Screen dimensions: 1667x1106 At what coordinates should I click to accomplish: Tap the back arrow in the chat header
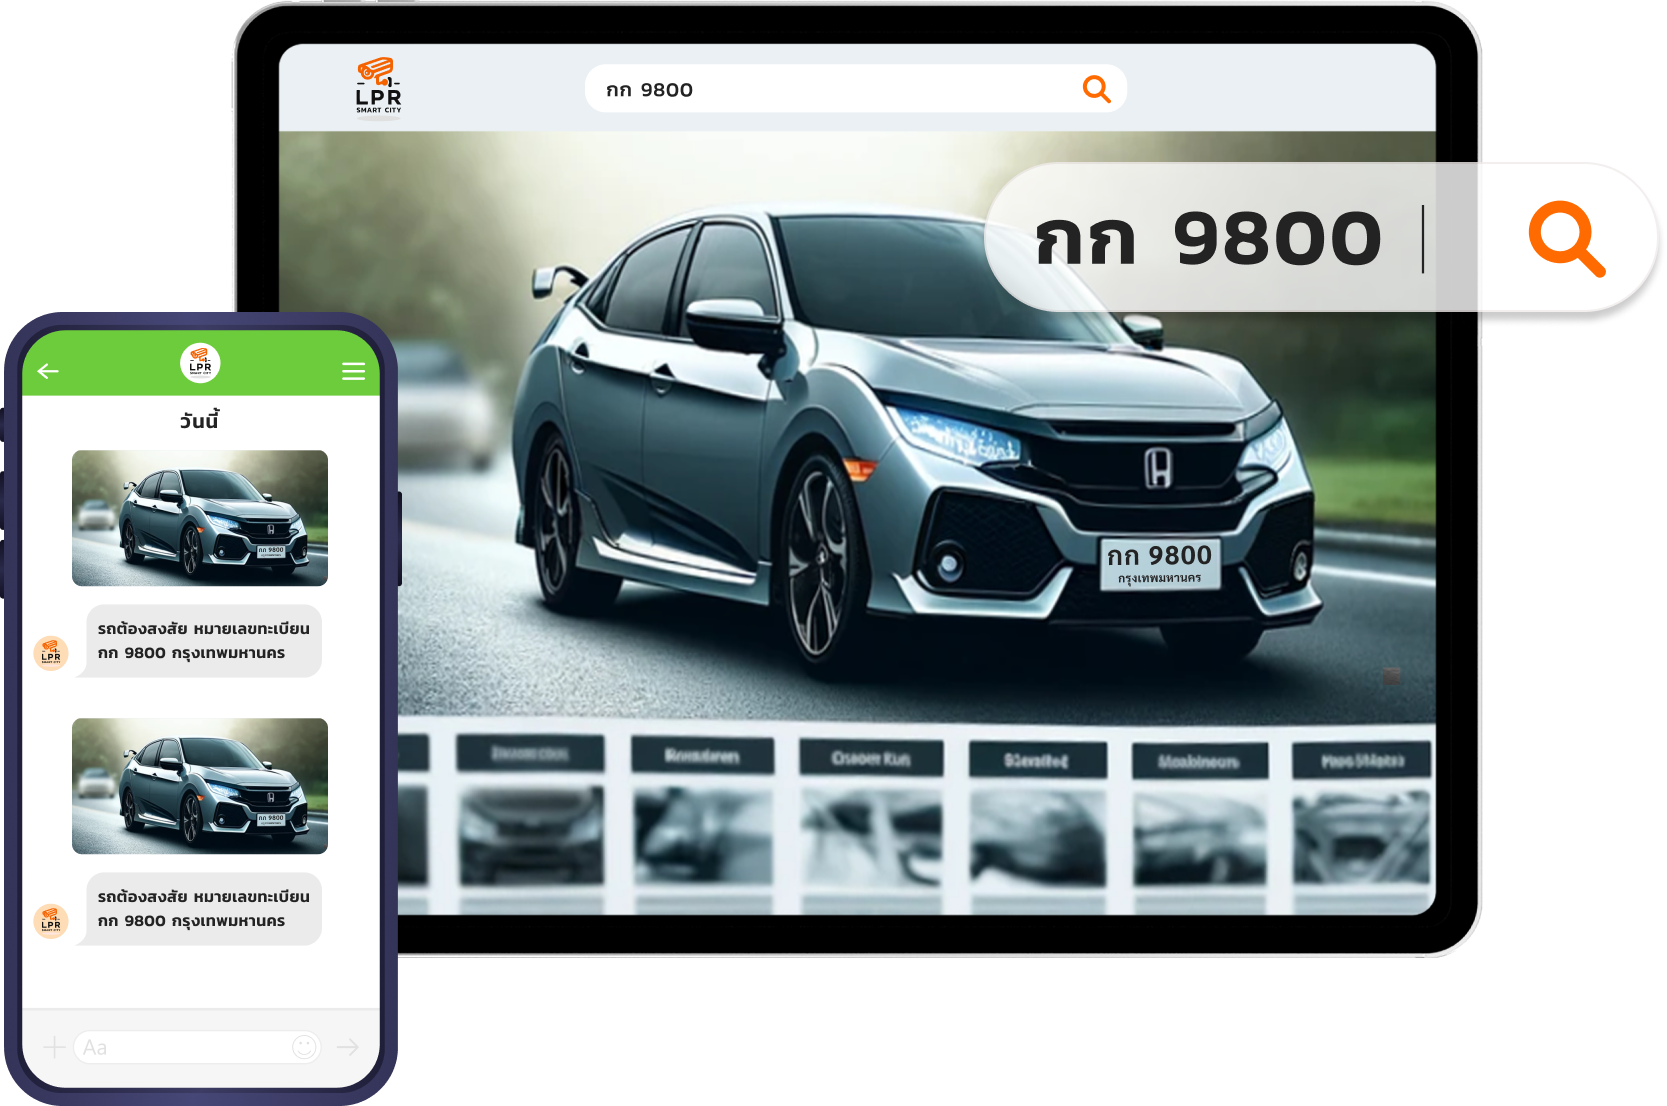tap(48, 371)
